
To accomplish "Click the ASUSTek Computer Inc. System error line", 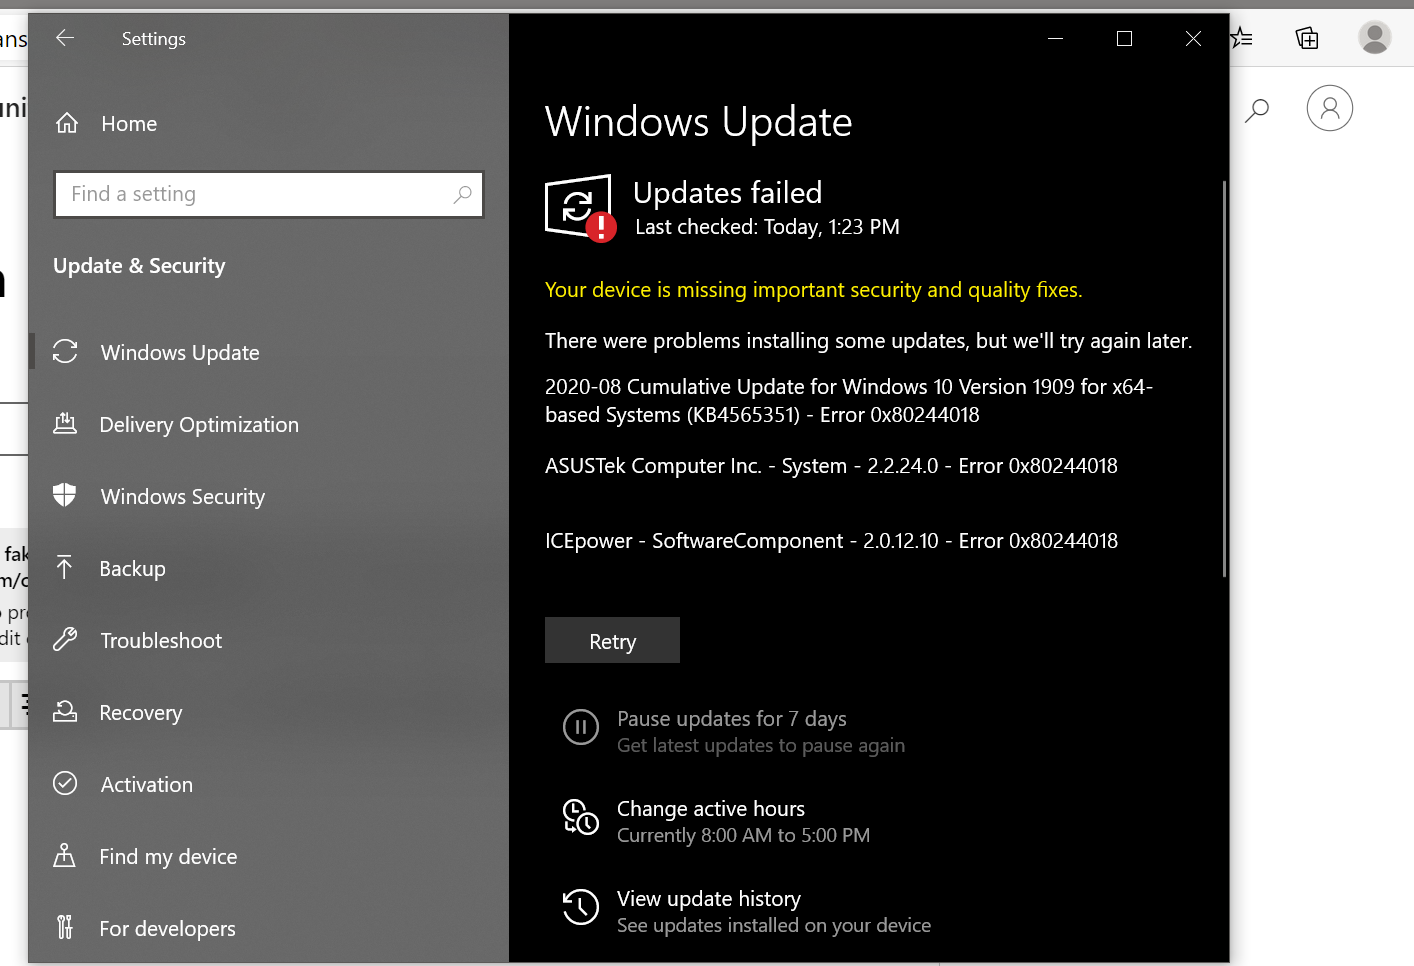I will pyautogui.click(x=831, y=465).
